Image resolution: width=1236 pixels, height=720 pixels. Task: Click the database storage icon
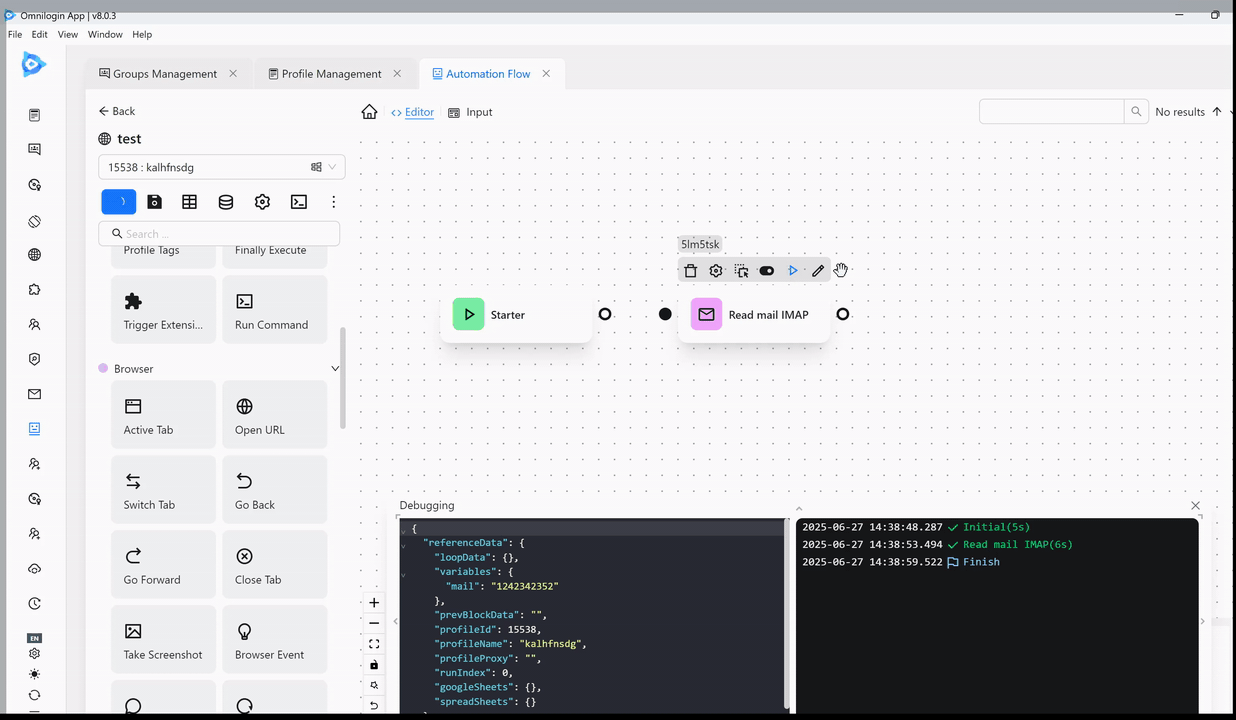226,202
